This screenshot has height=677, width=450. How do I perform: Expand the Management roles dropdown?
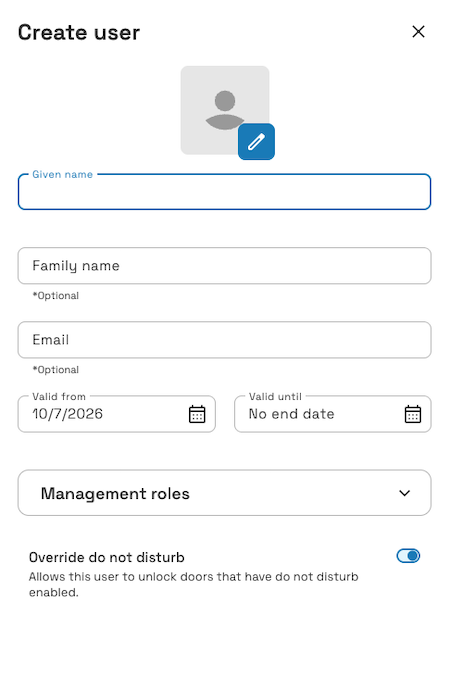pyautogui.click(x=225, y=493)
